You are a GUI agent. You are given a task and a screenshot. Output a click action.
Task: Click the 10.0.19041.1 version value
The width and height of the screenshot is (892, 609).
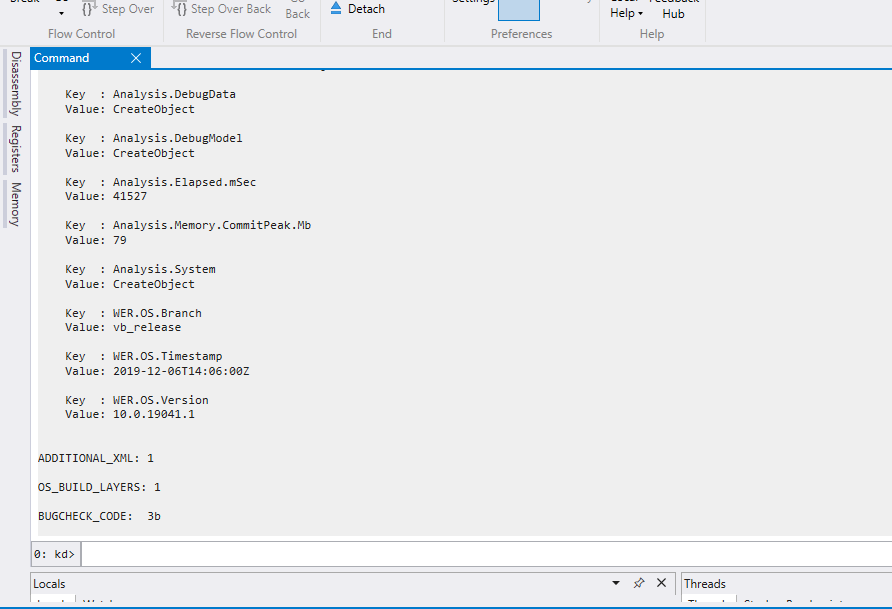point(154,415)
